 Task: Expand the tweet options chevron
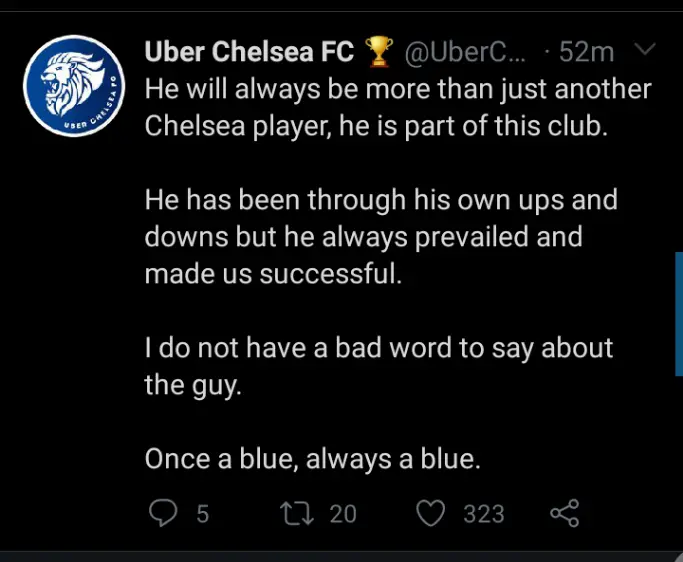tap(644, 48)
